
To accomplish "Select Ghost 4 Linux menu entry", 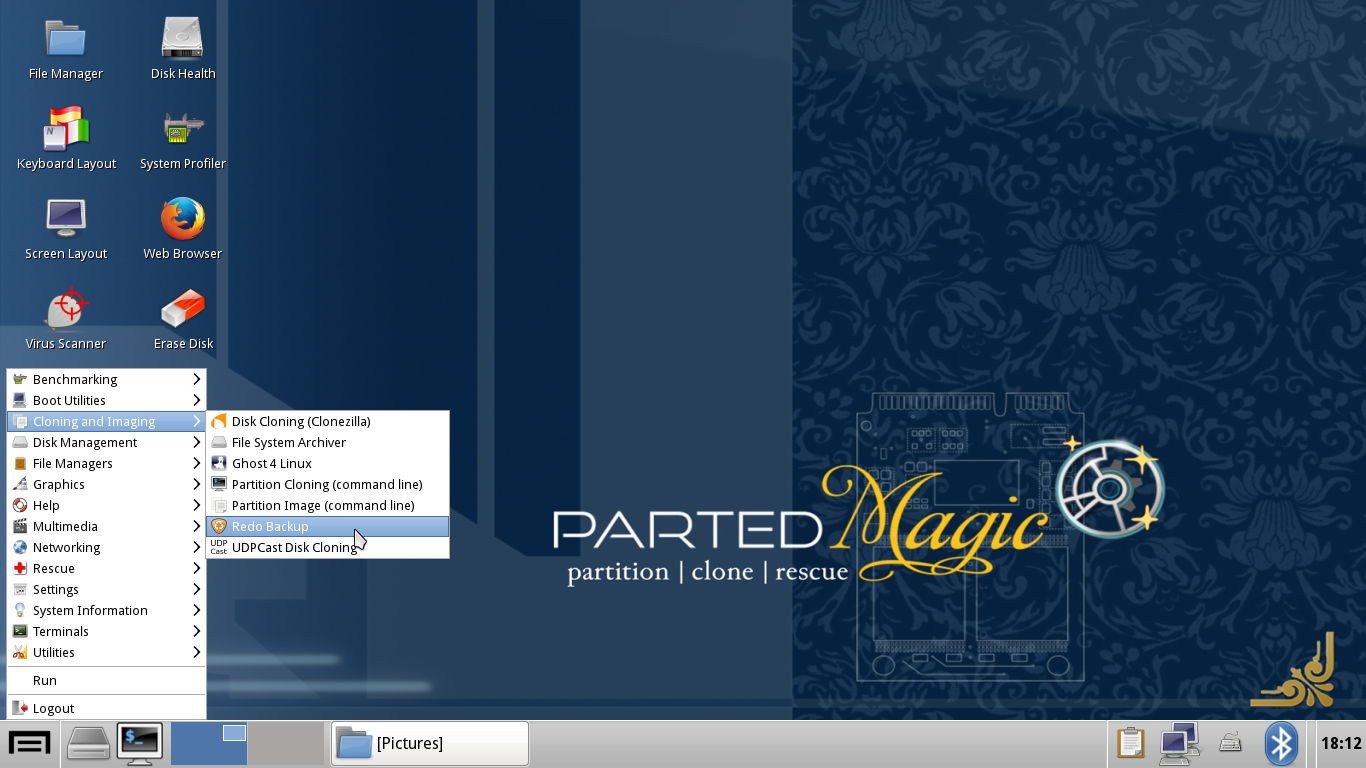I will (272, 463).
